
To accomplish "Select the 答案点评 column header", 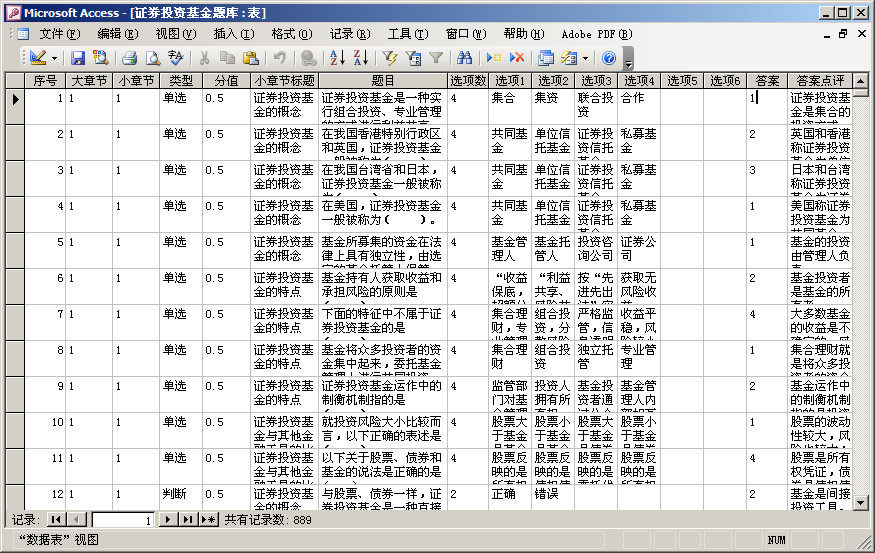I will pos(820,81).
